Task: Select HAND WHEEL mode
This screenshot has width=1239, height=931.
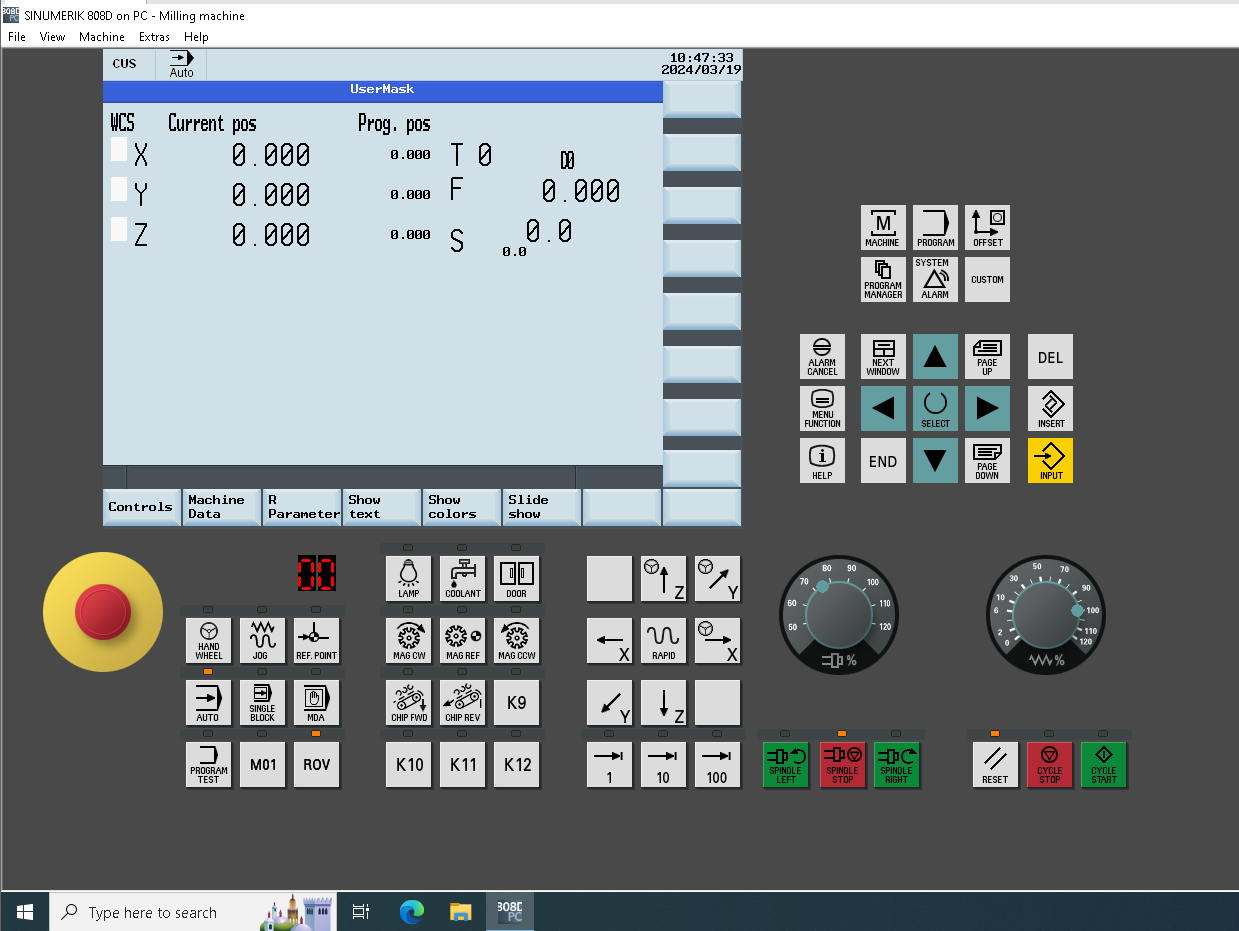Action: pyautogui.click(x=208, y=641)
